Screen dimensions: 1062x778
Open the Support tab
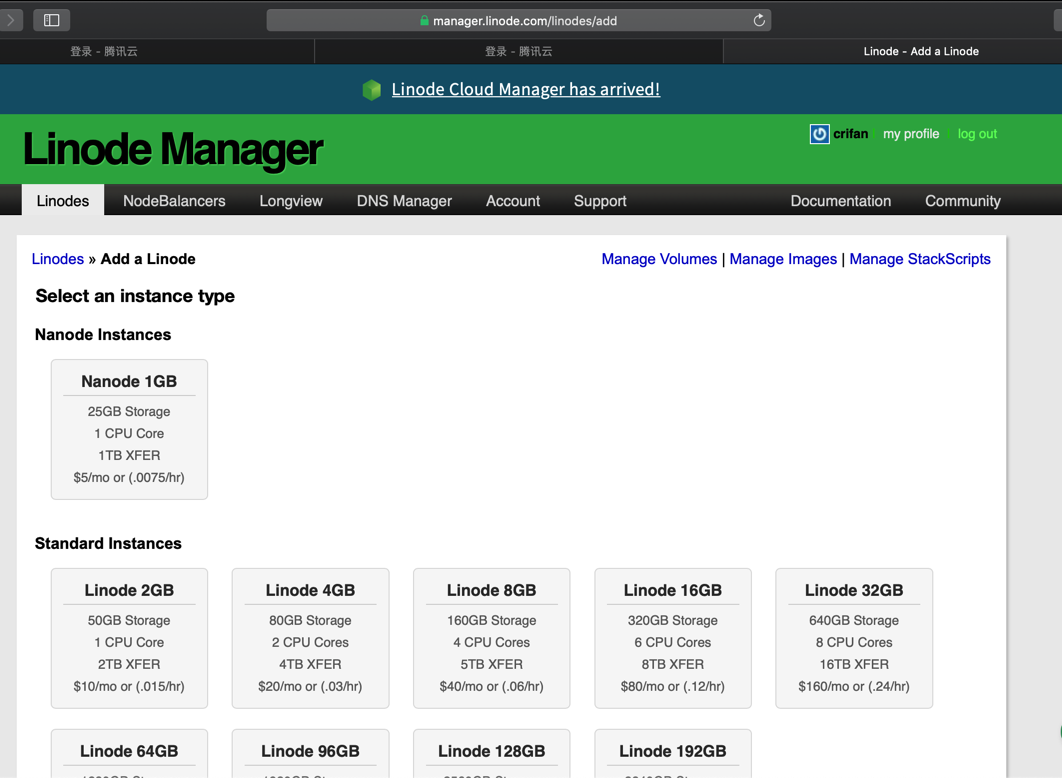pos(600,201)
